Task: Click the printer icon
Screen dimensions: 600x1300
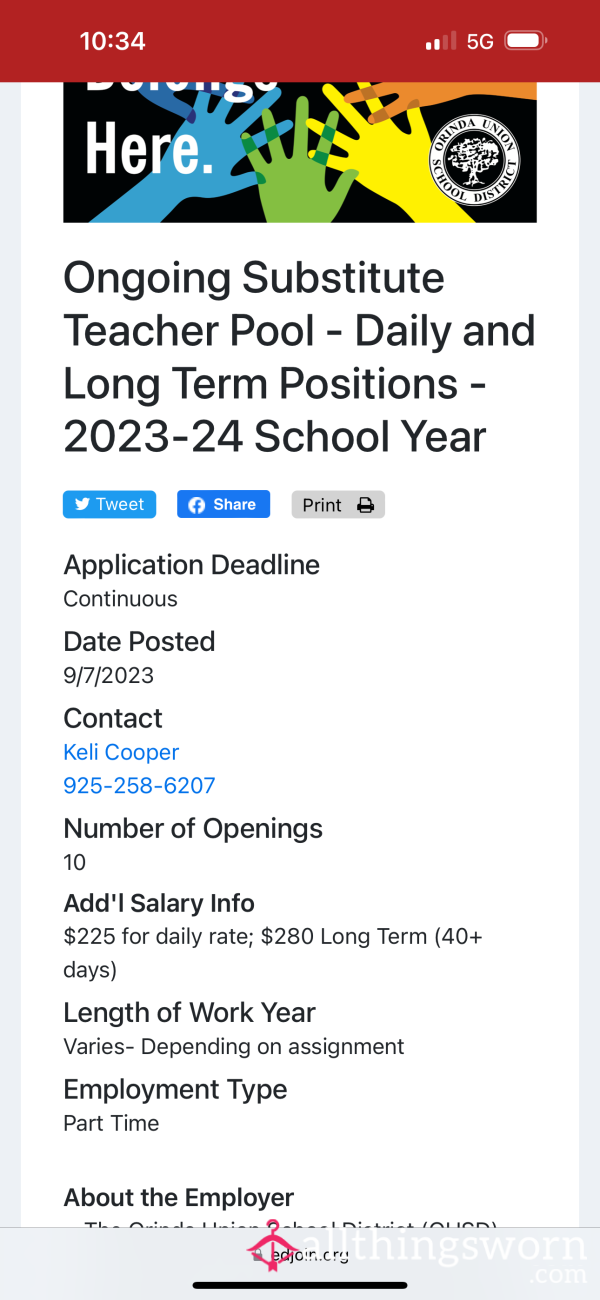Action: click(x=366, y=505)
